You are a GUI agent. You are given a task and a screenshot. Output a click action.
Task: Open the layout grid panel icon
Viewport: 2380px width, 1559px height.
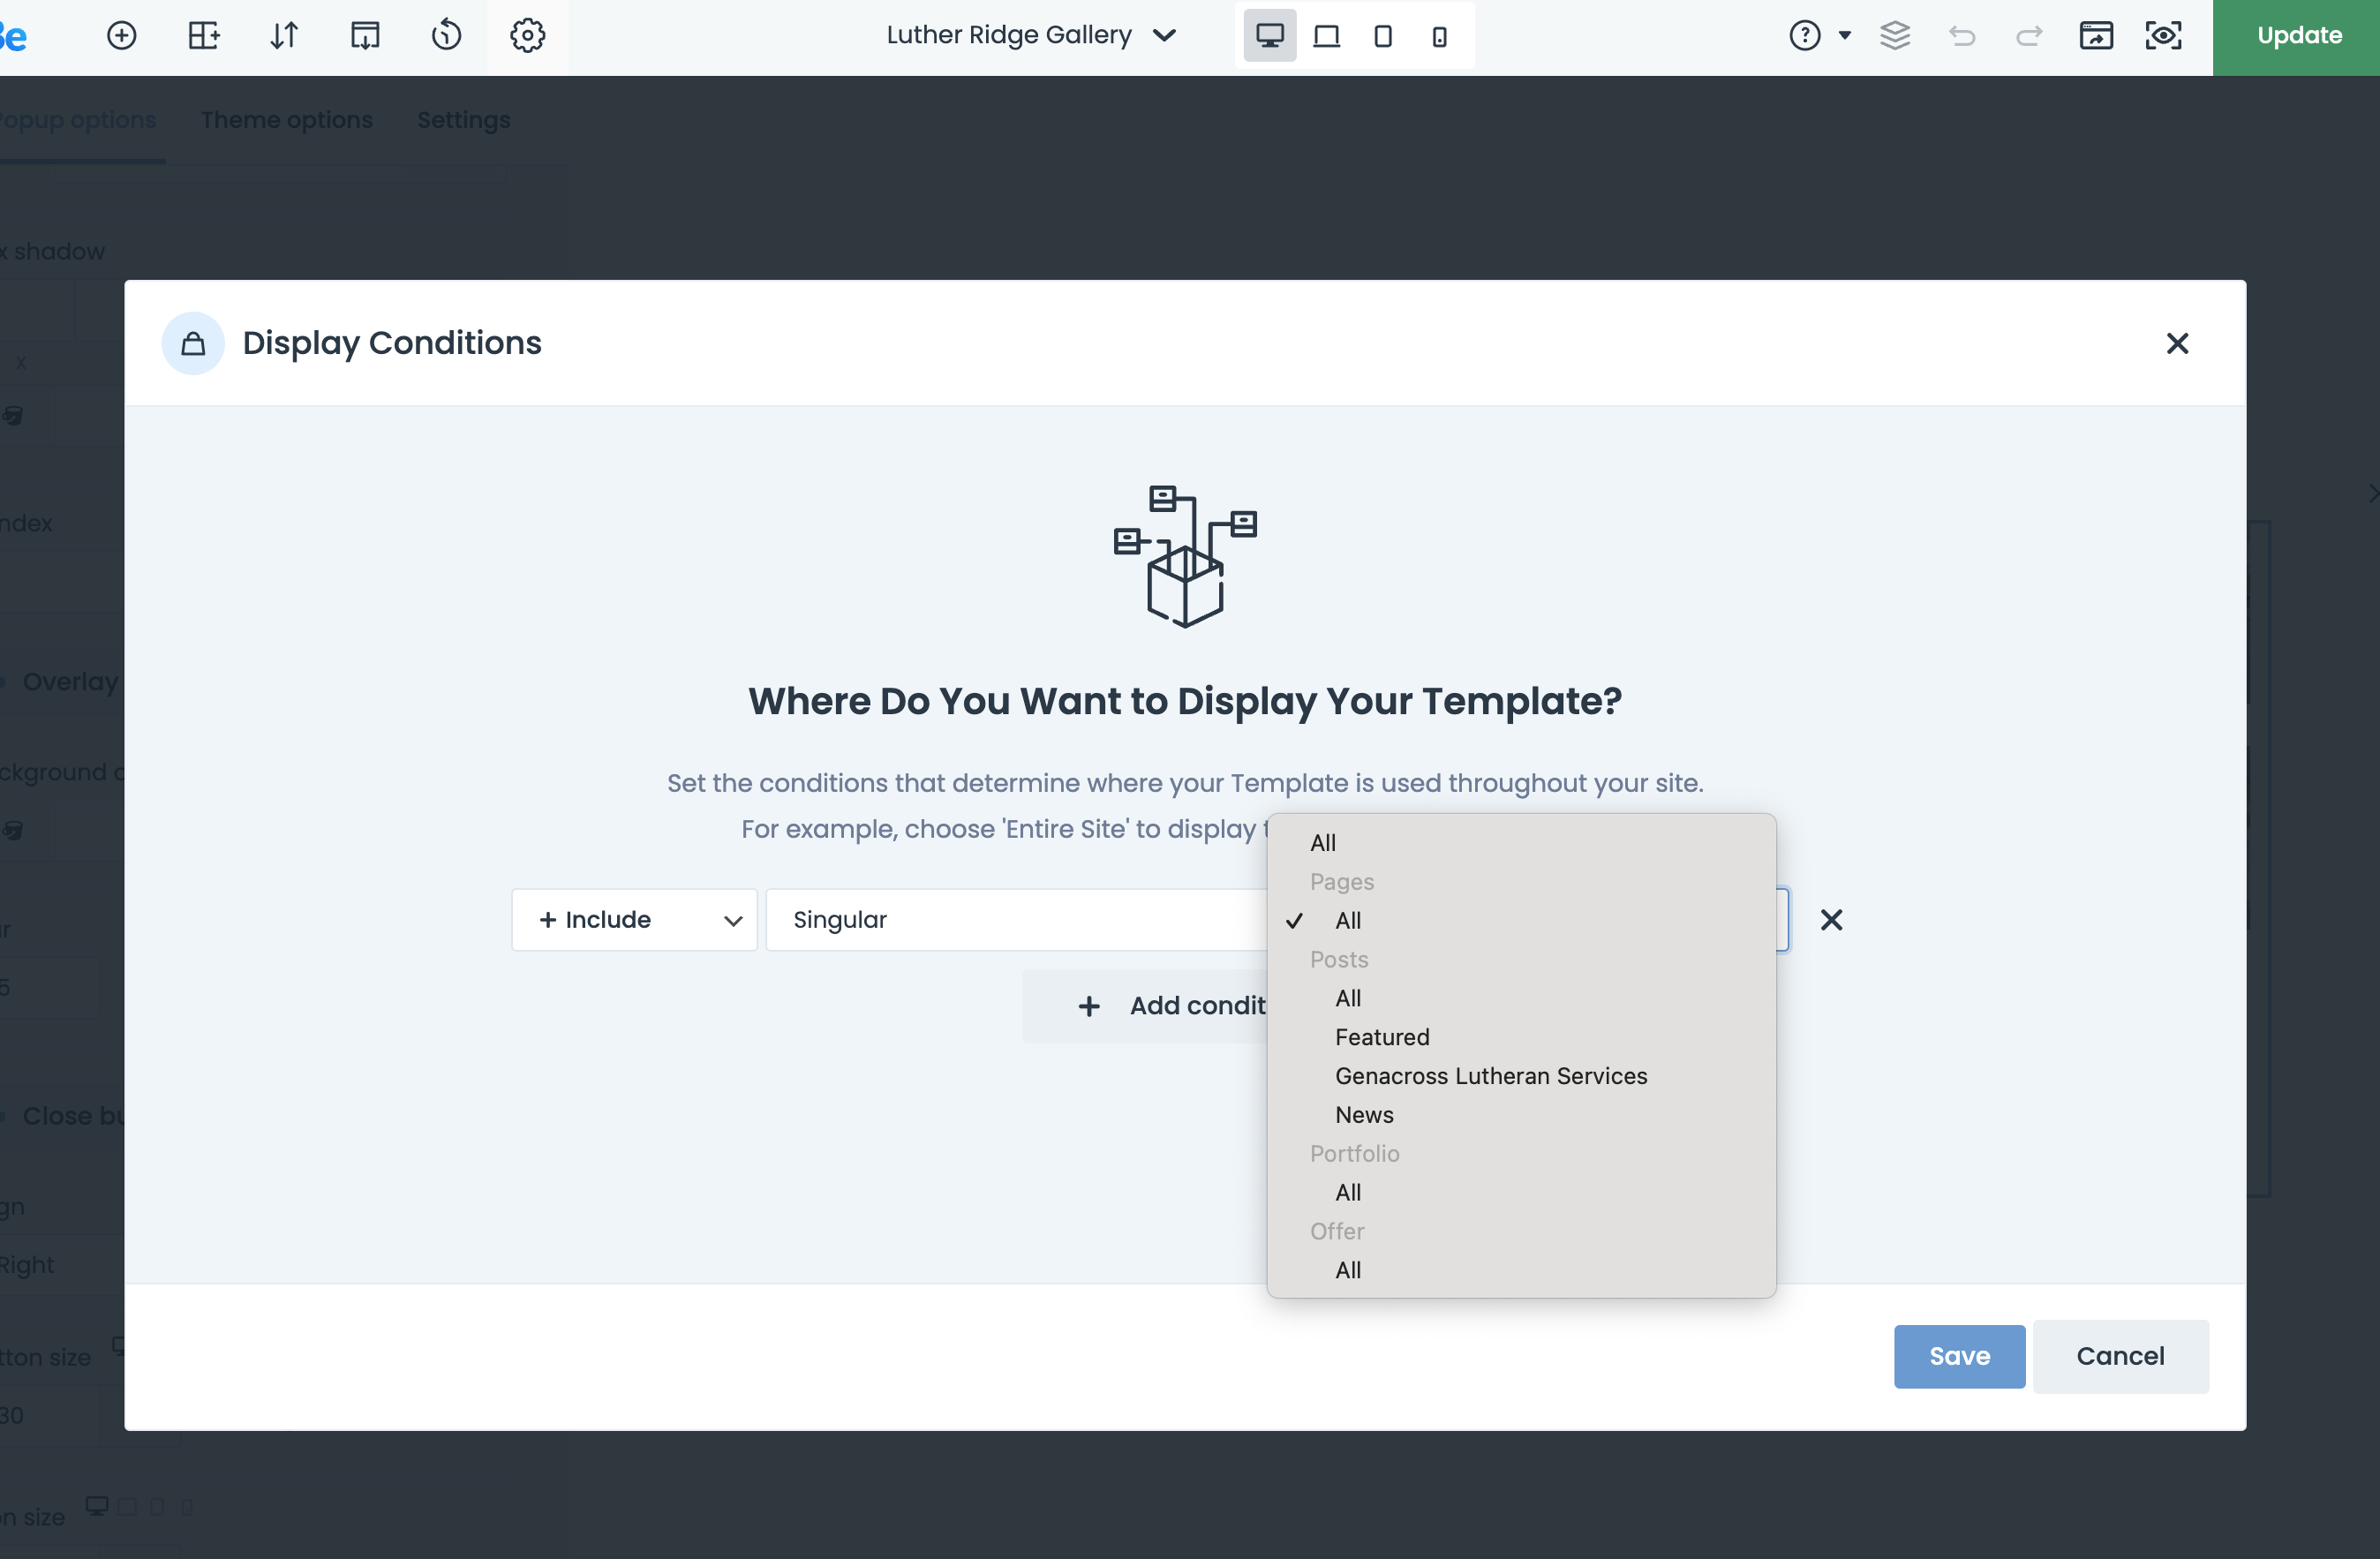[204, 34]
